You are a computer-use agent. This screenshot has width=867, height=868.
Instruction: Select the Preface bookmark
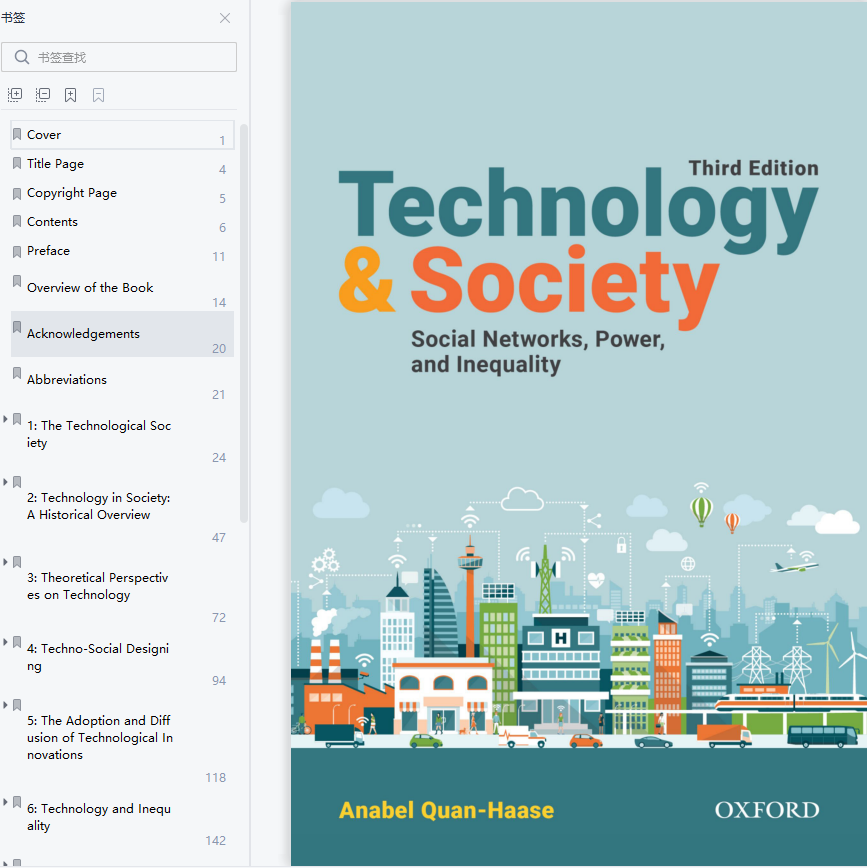click(x=122, y=251)
